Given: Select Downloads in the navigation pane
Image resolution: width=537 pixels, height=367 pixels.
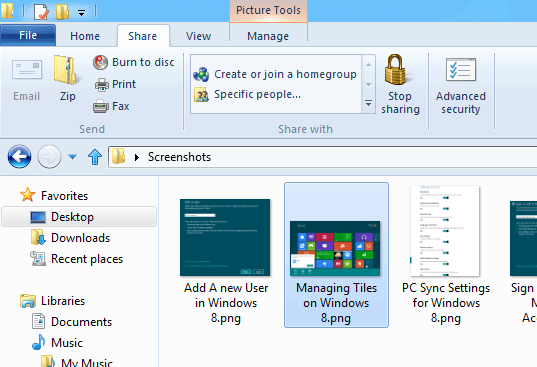Looking at the screenshot, I should click(x=80, y=238).
